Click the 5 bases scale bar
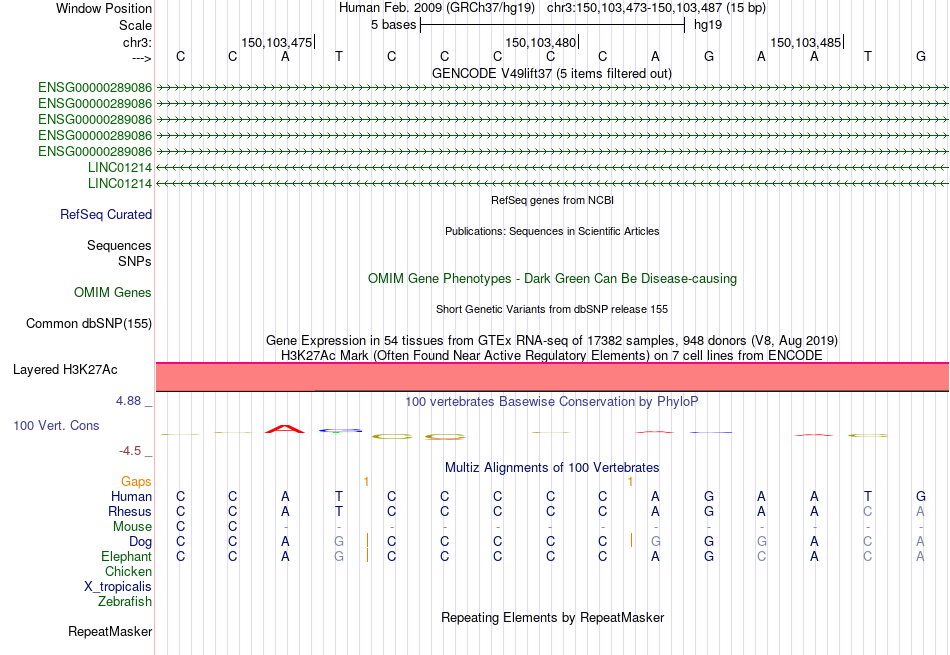The width and height of the screenshot is (950, 655). coord(552,25)
